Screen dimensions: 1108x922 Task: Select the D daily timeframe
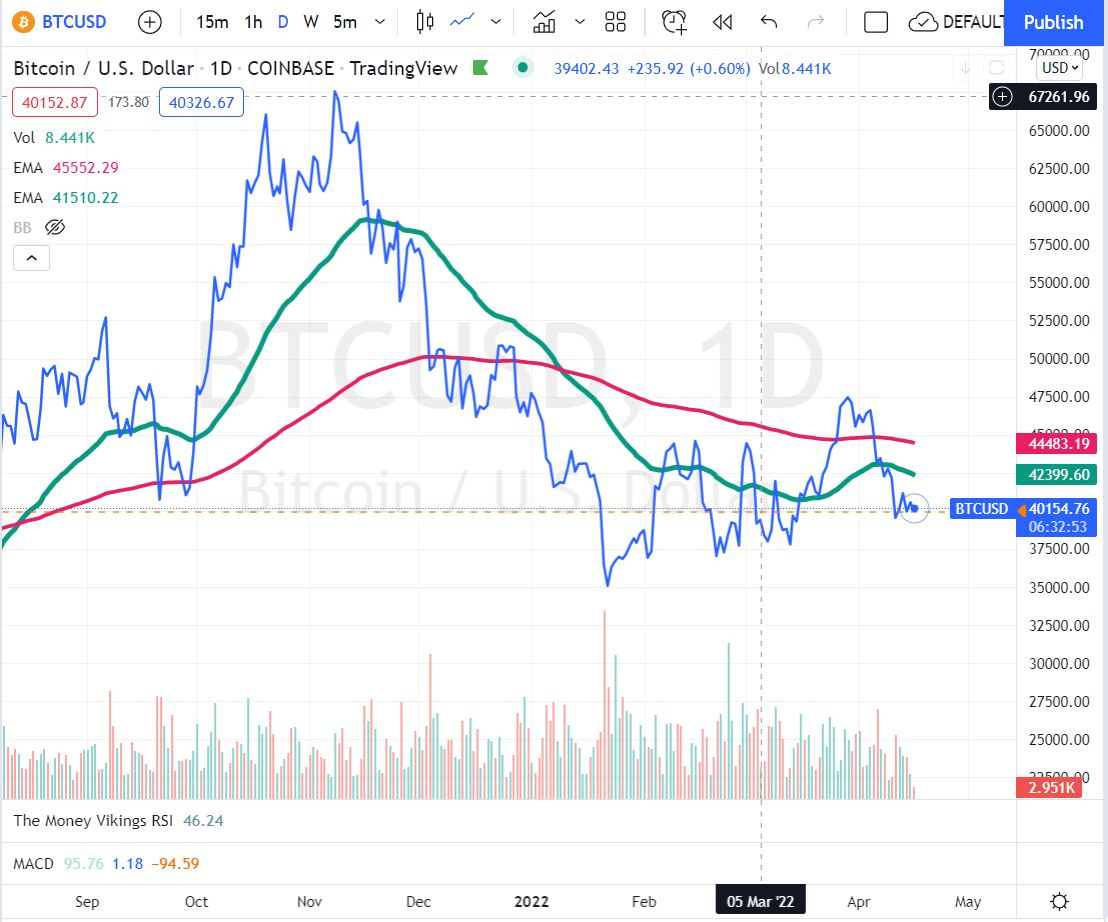(x=283, y=23)
